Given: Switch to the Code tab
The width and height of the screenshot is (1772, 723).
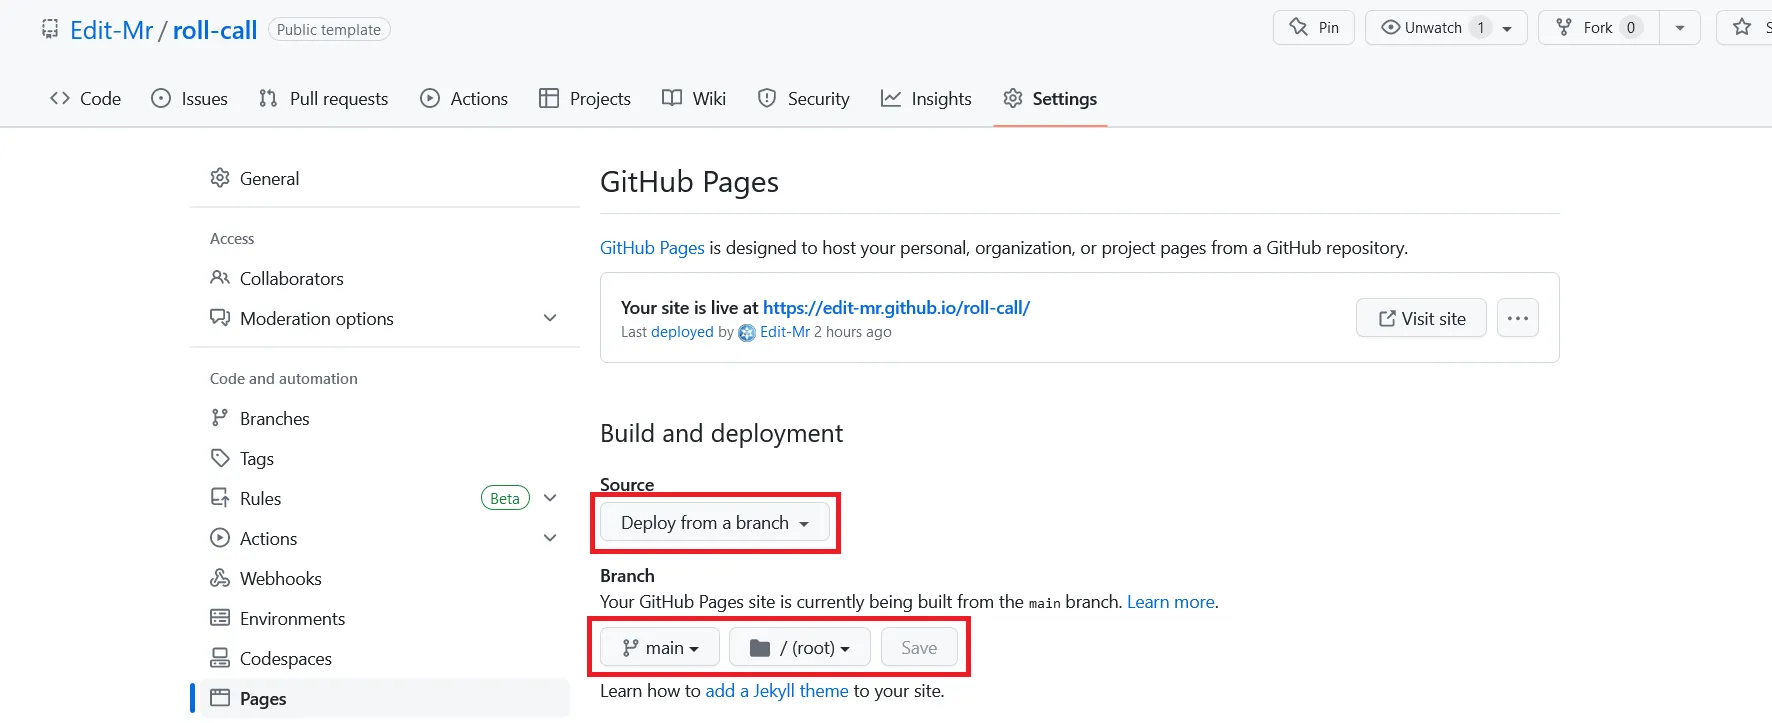Looking at the screenshot, I should pos(86,98).
